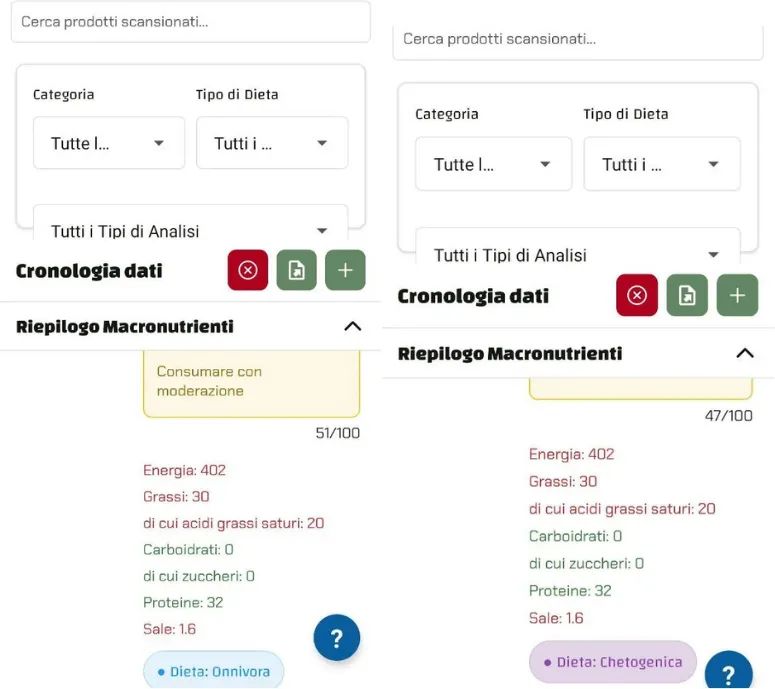The width and height of the screenshot is (775, 689).
Task: Click red clear-history icon in left panel
Action: click(248, 270)
